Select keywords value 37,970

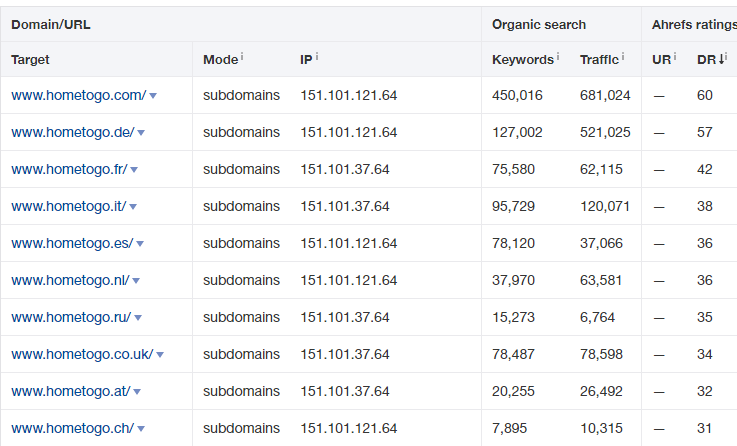(513, 281)
